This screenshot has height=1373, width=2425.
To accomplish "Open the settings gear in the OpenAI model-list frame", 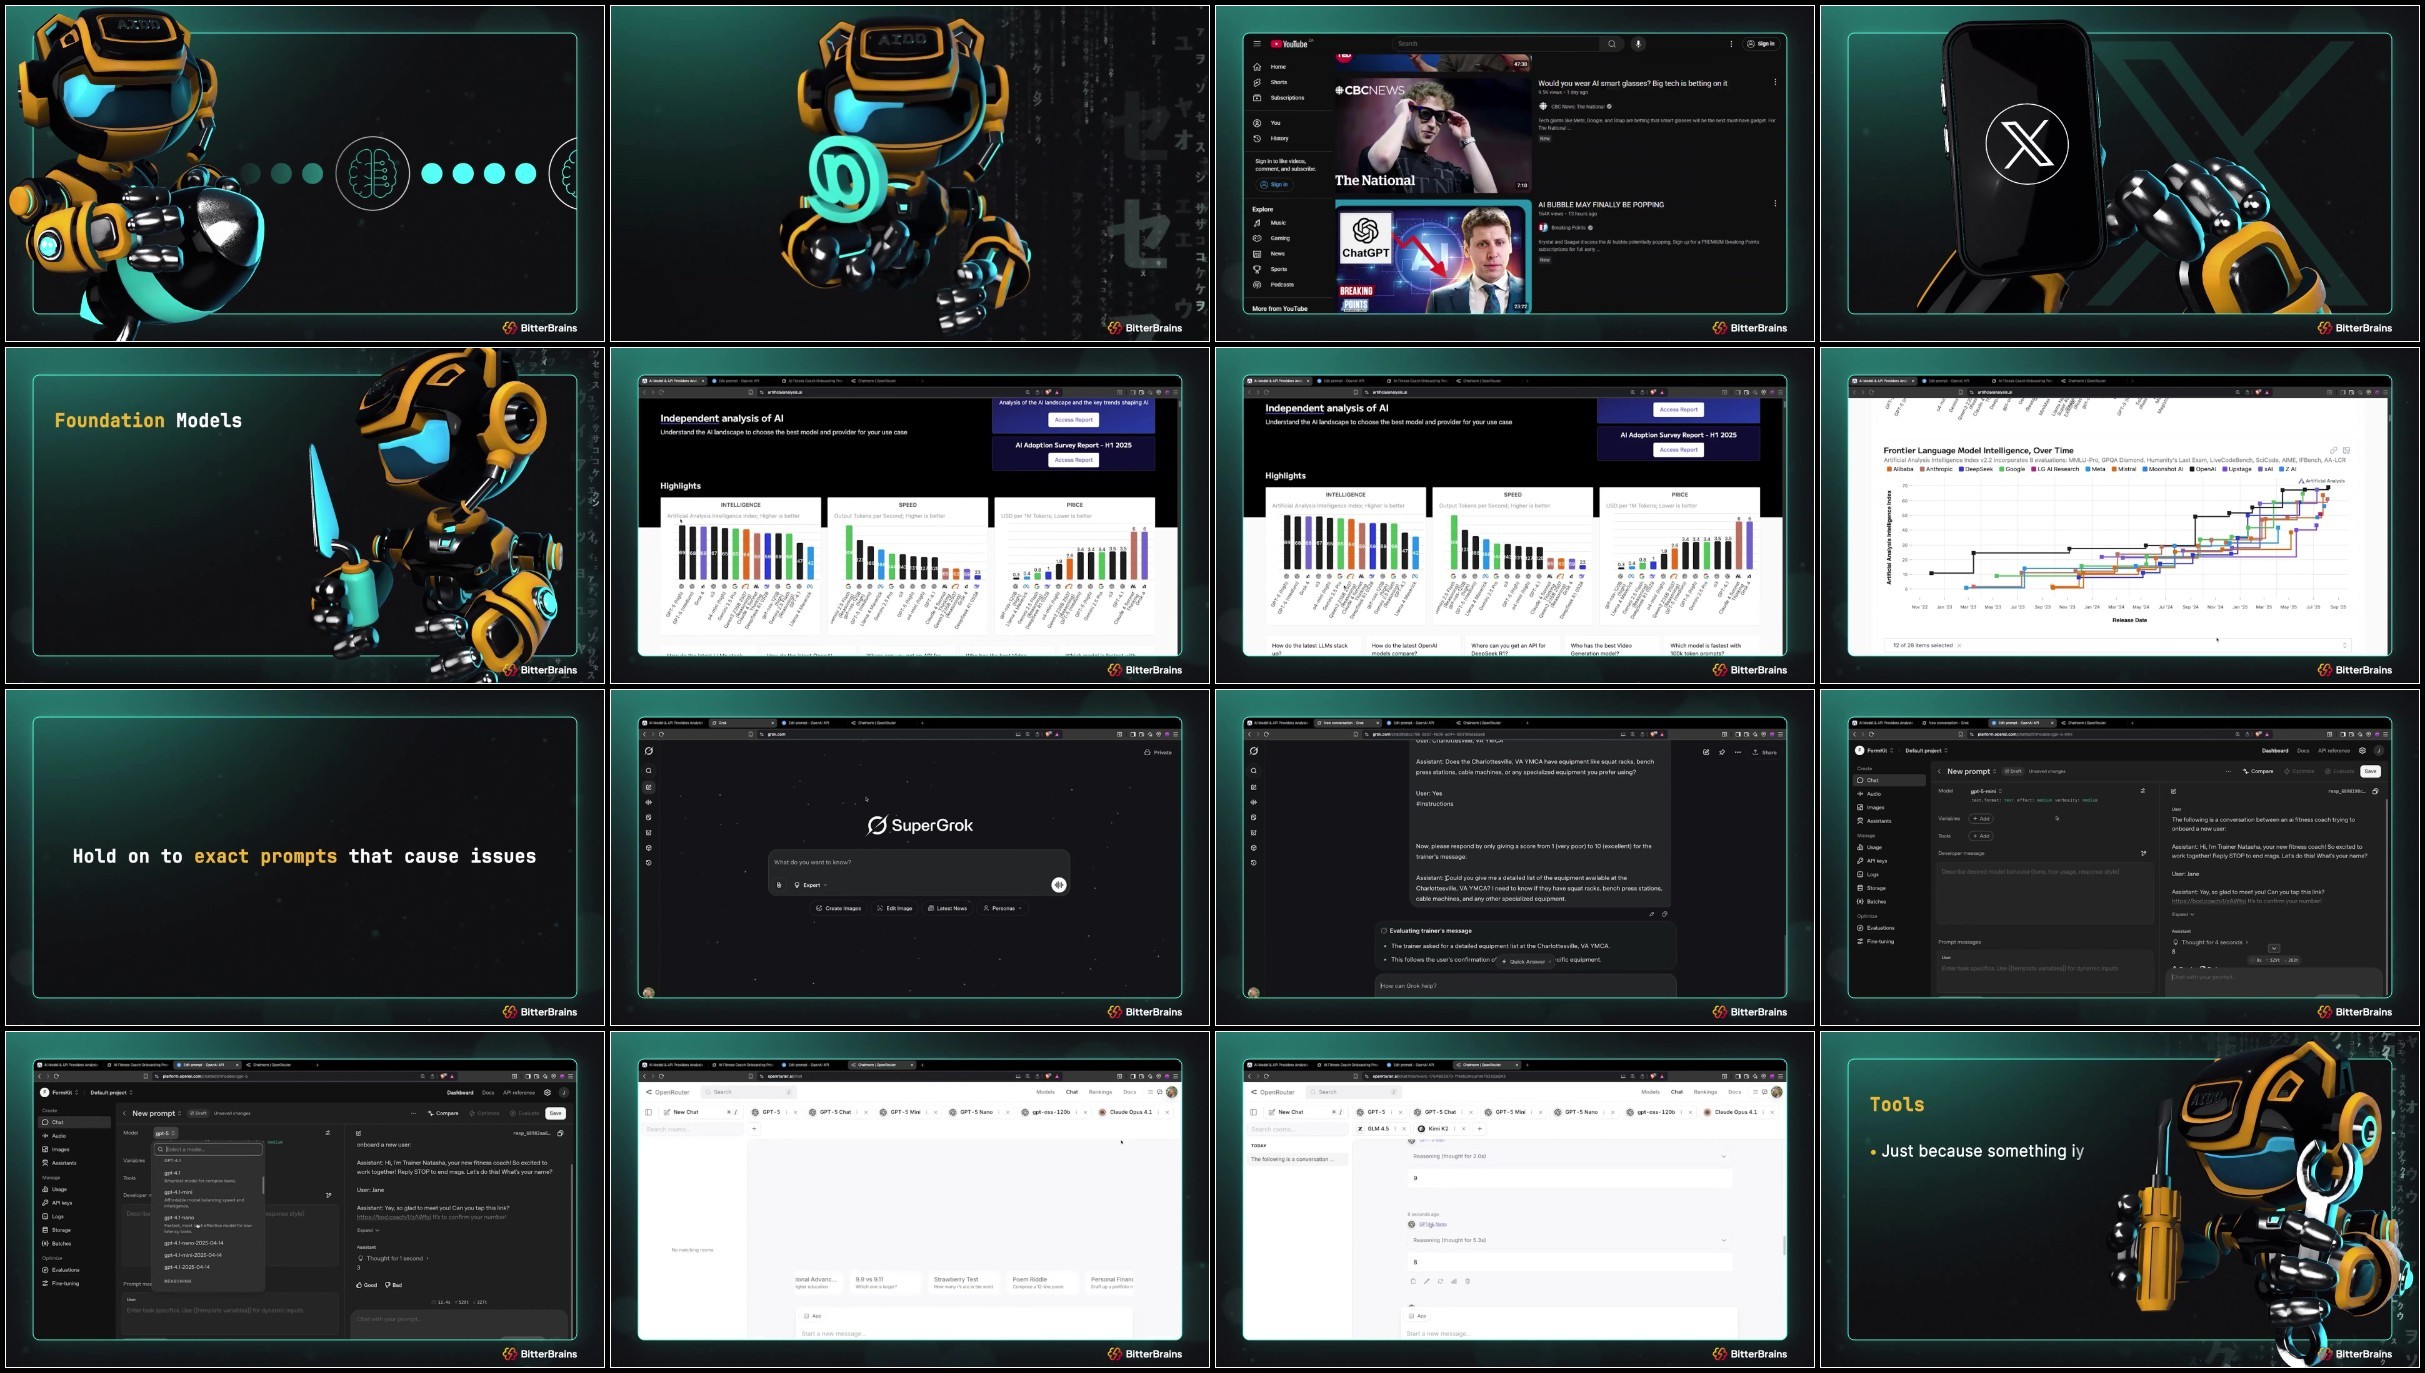I will pos(547,1092).
